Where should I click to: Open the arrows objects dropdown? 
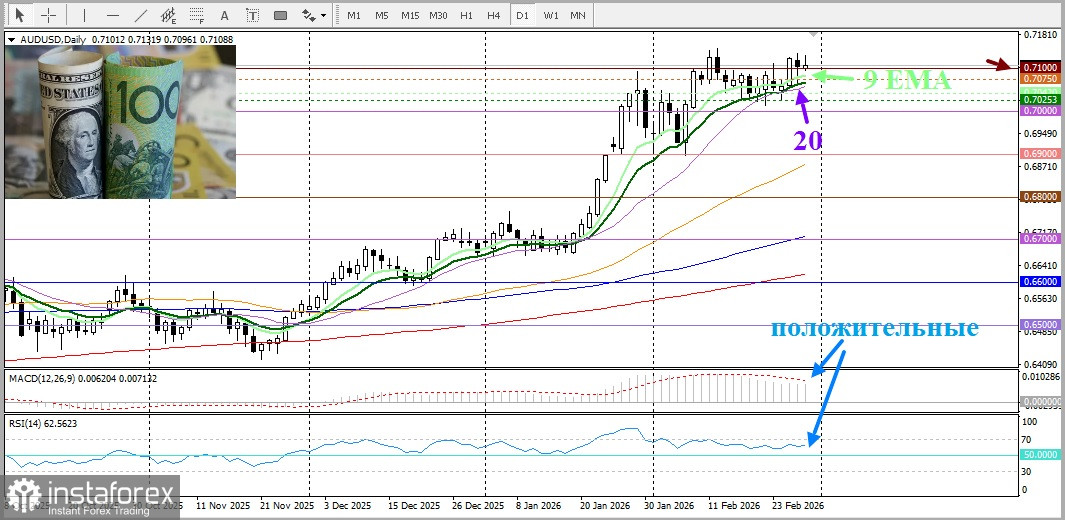point(314,15)
